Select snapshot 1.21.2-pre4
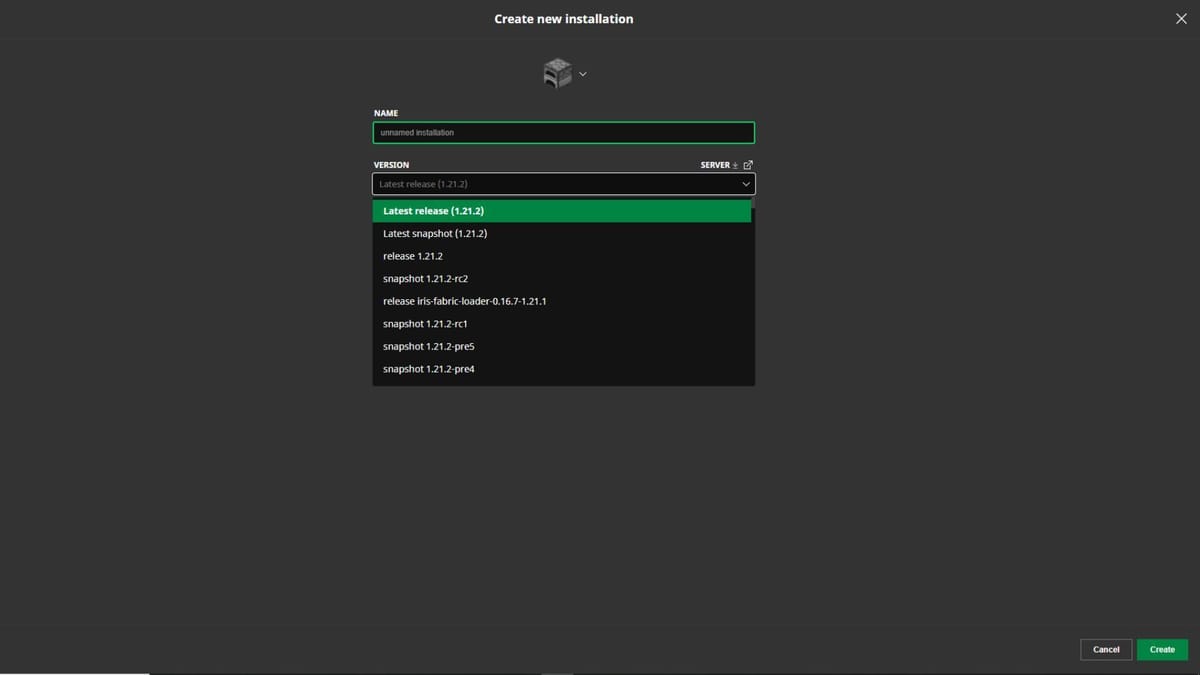The height and width of the screenshot is (675, 1200). 563,368
